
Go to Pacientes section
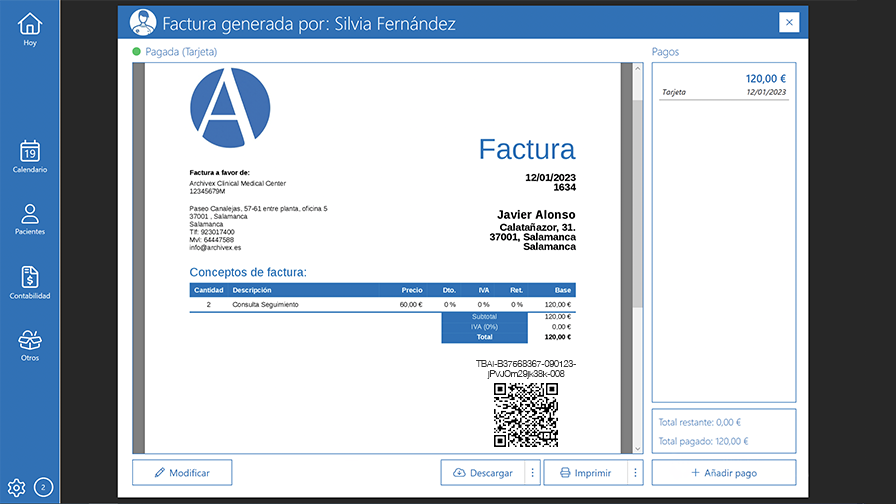[30, 219]
